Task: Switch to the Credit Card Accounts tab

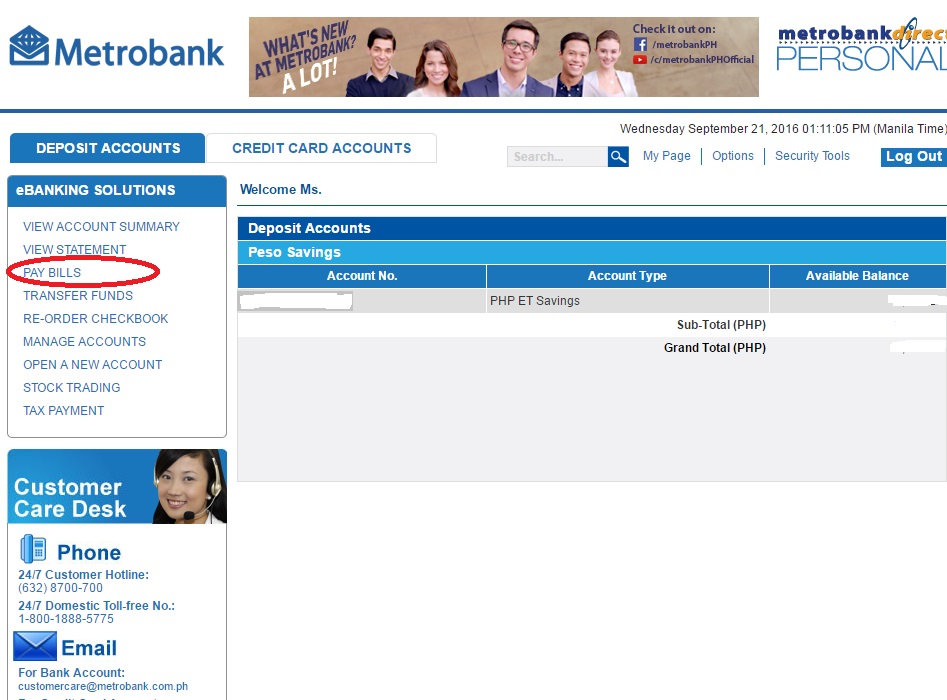Action: point(321,148)
